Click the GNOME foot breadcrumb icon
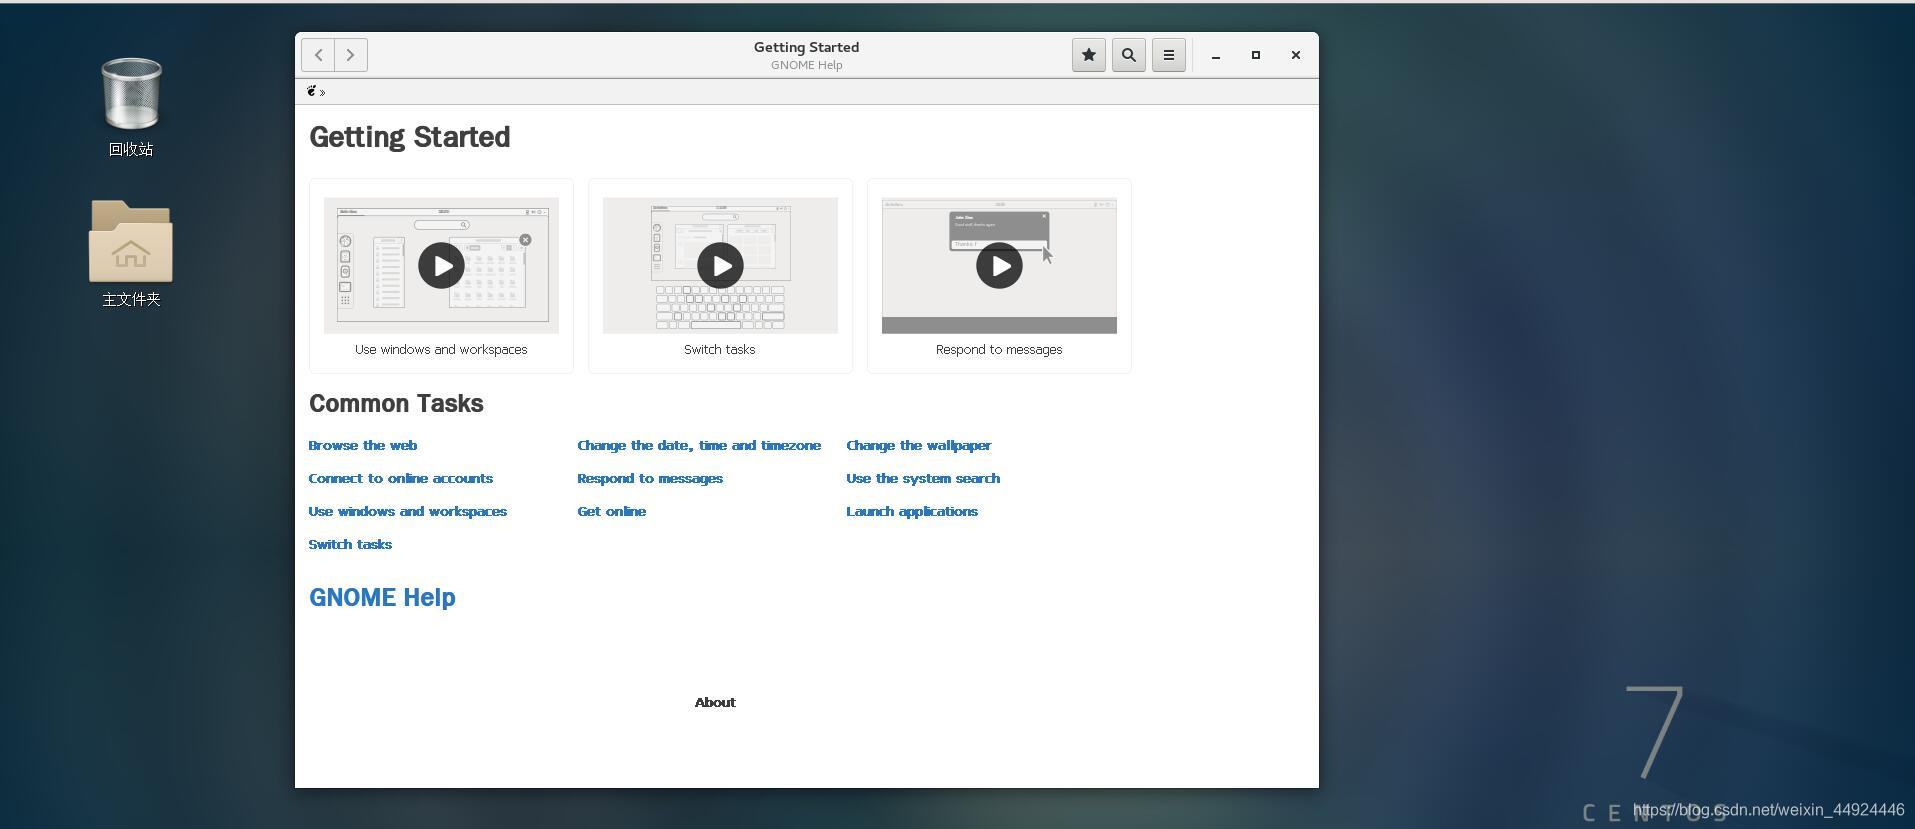 (312, 91)
